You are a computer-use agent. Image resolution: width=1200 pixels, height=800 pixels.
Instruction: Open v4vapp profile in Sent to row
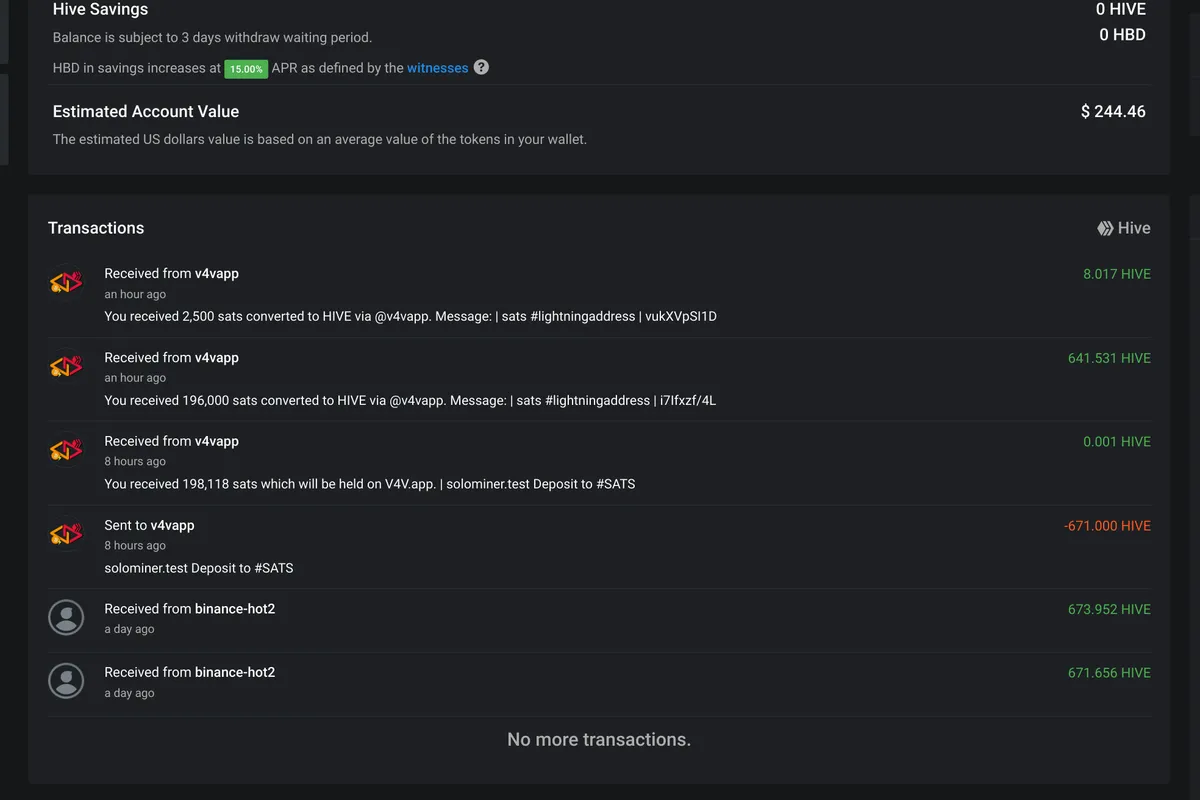point(173,525)
